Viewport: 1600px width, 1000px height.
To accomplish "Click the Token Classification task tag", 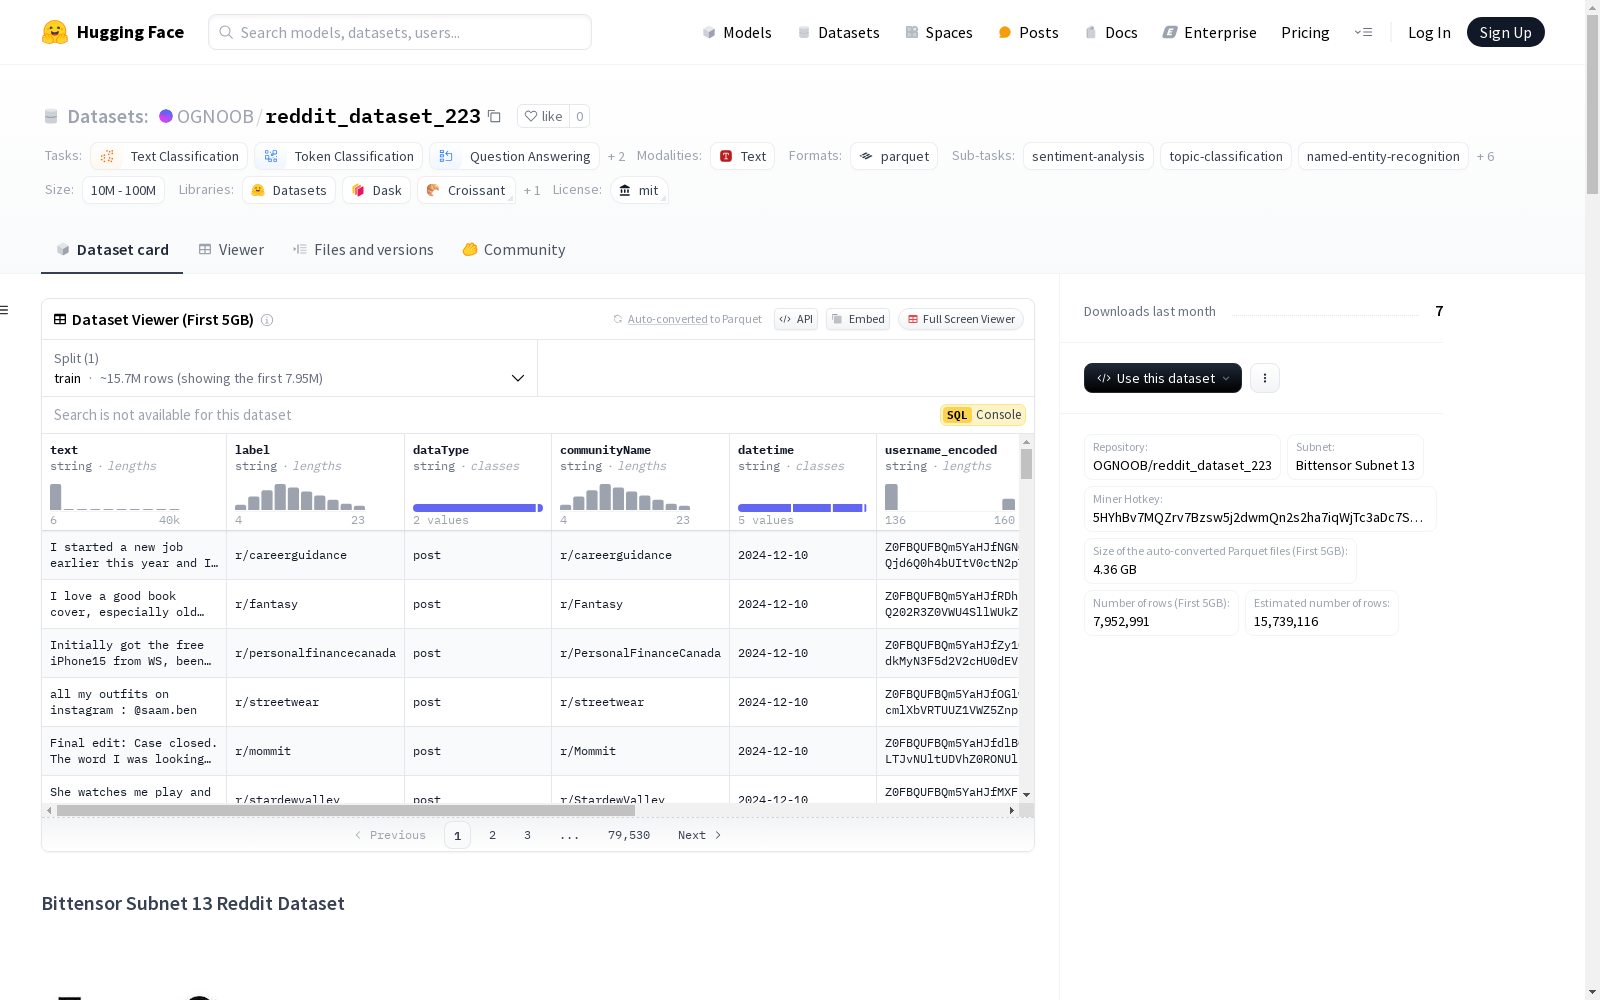I will click(338, 156).
